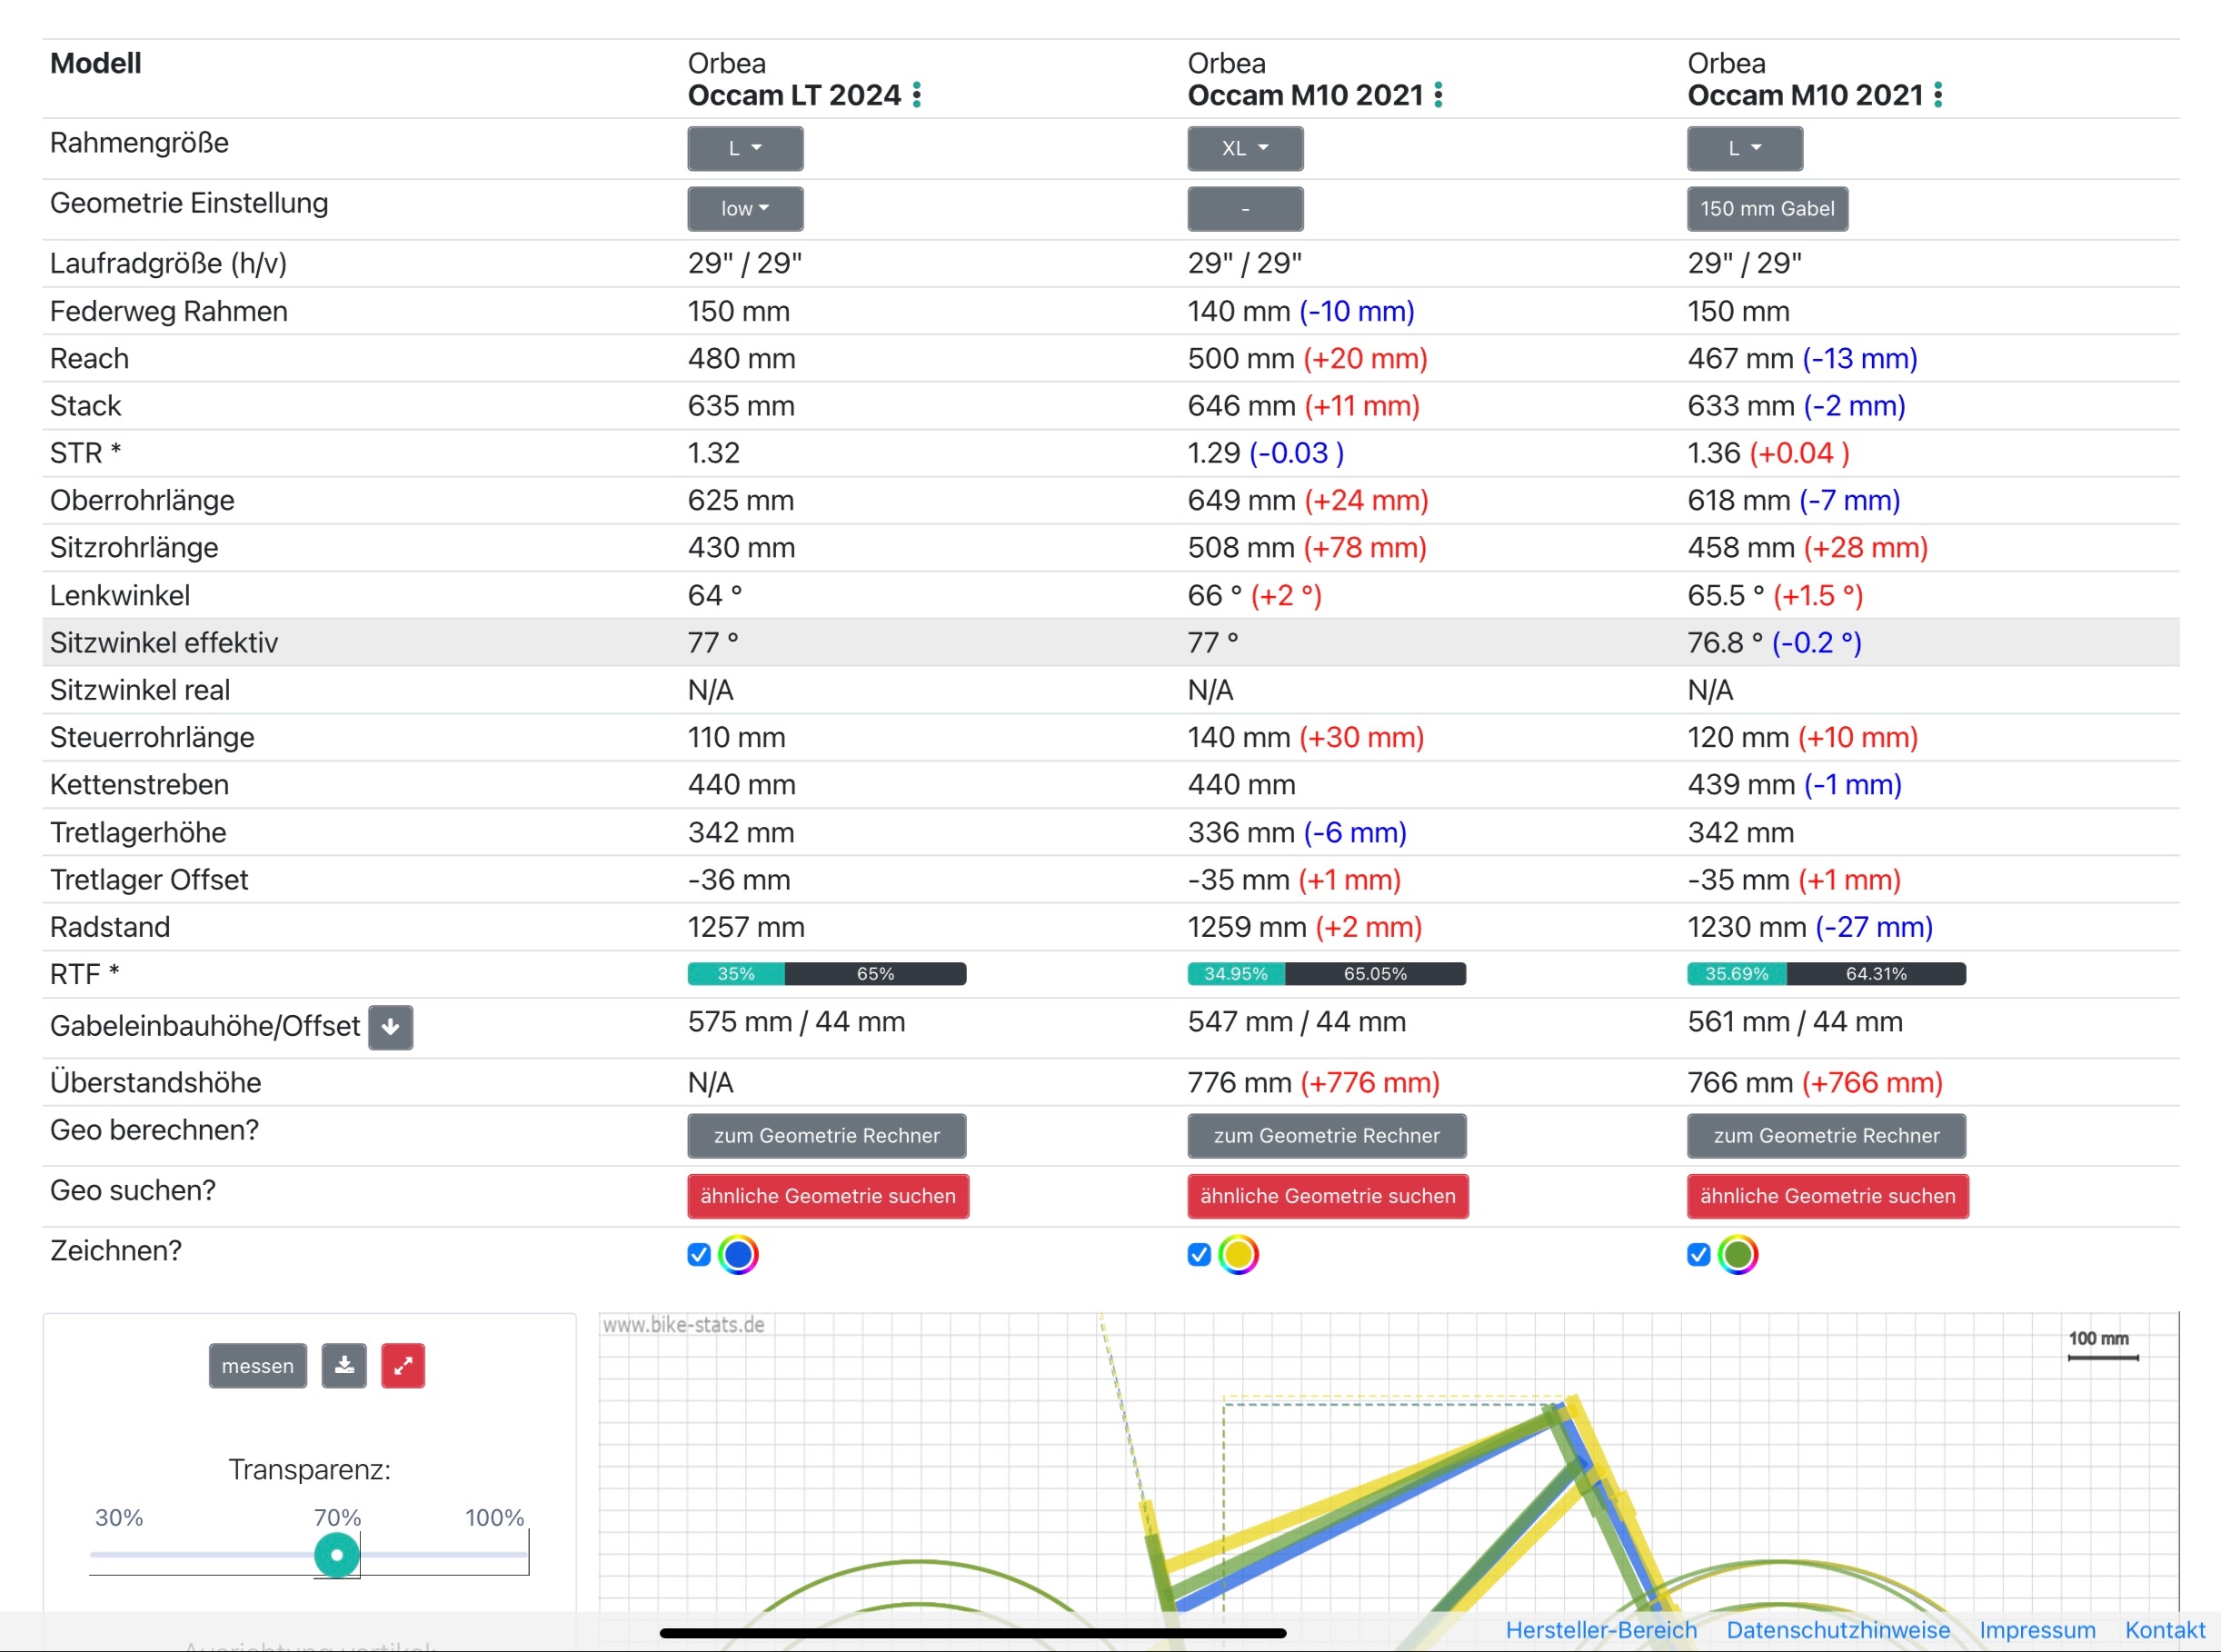Open options menu for Occam LT 2024
The width and height of the screenshot is (2221, 1652).
coord(917,95)
